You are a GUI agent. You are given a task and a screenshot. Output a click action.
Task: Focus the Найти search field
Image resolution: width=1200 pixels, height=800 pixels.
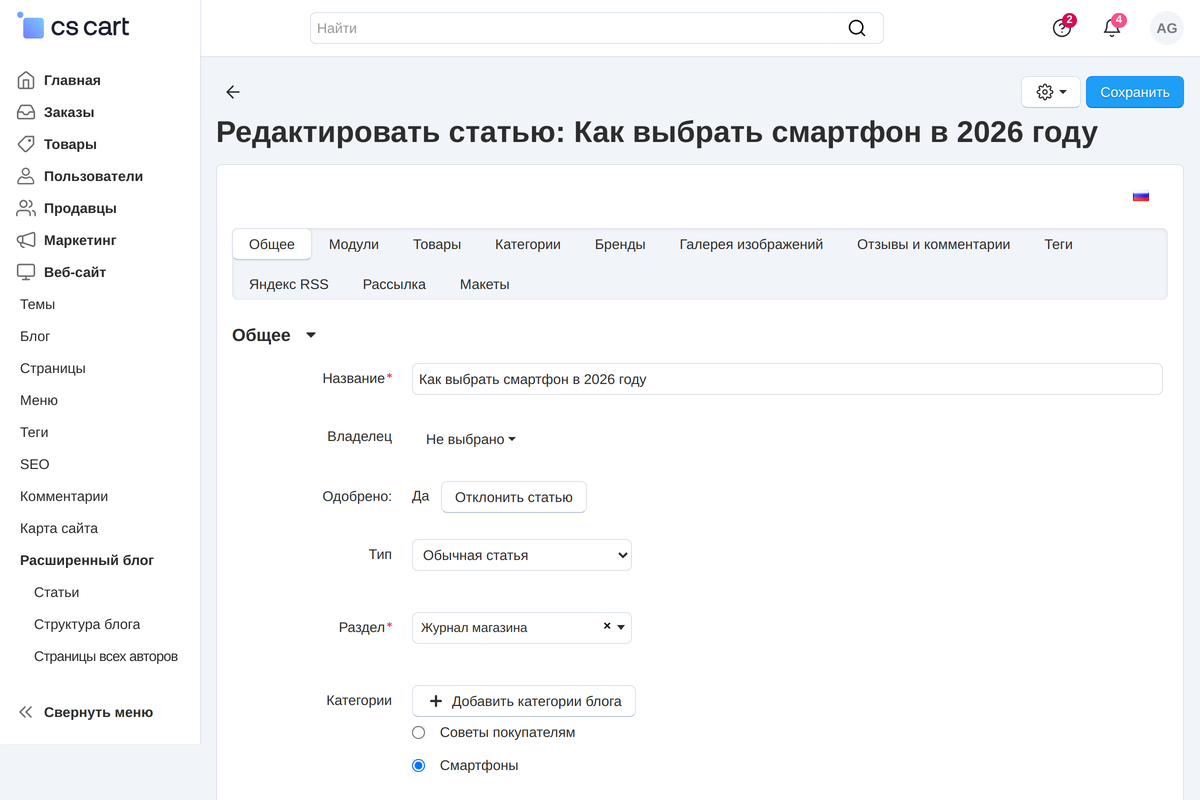[597, 28]
